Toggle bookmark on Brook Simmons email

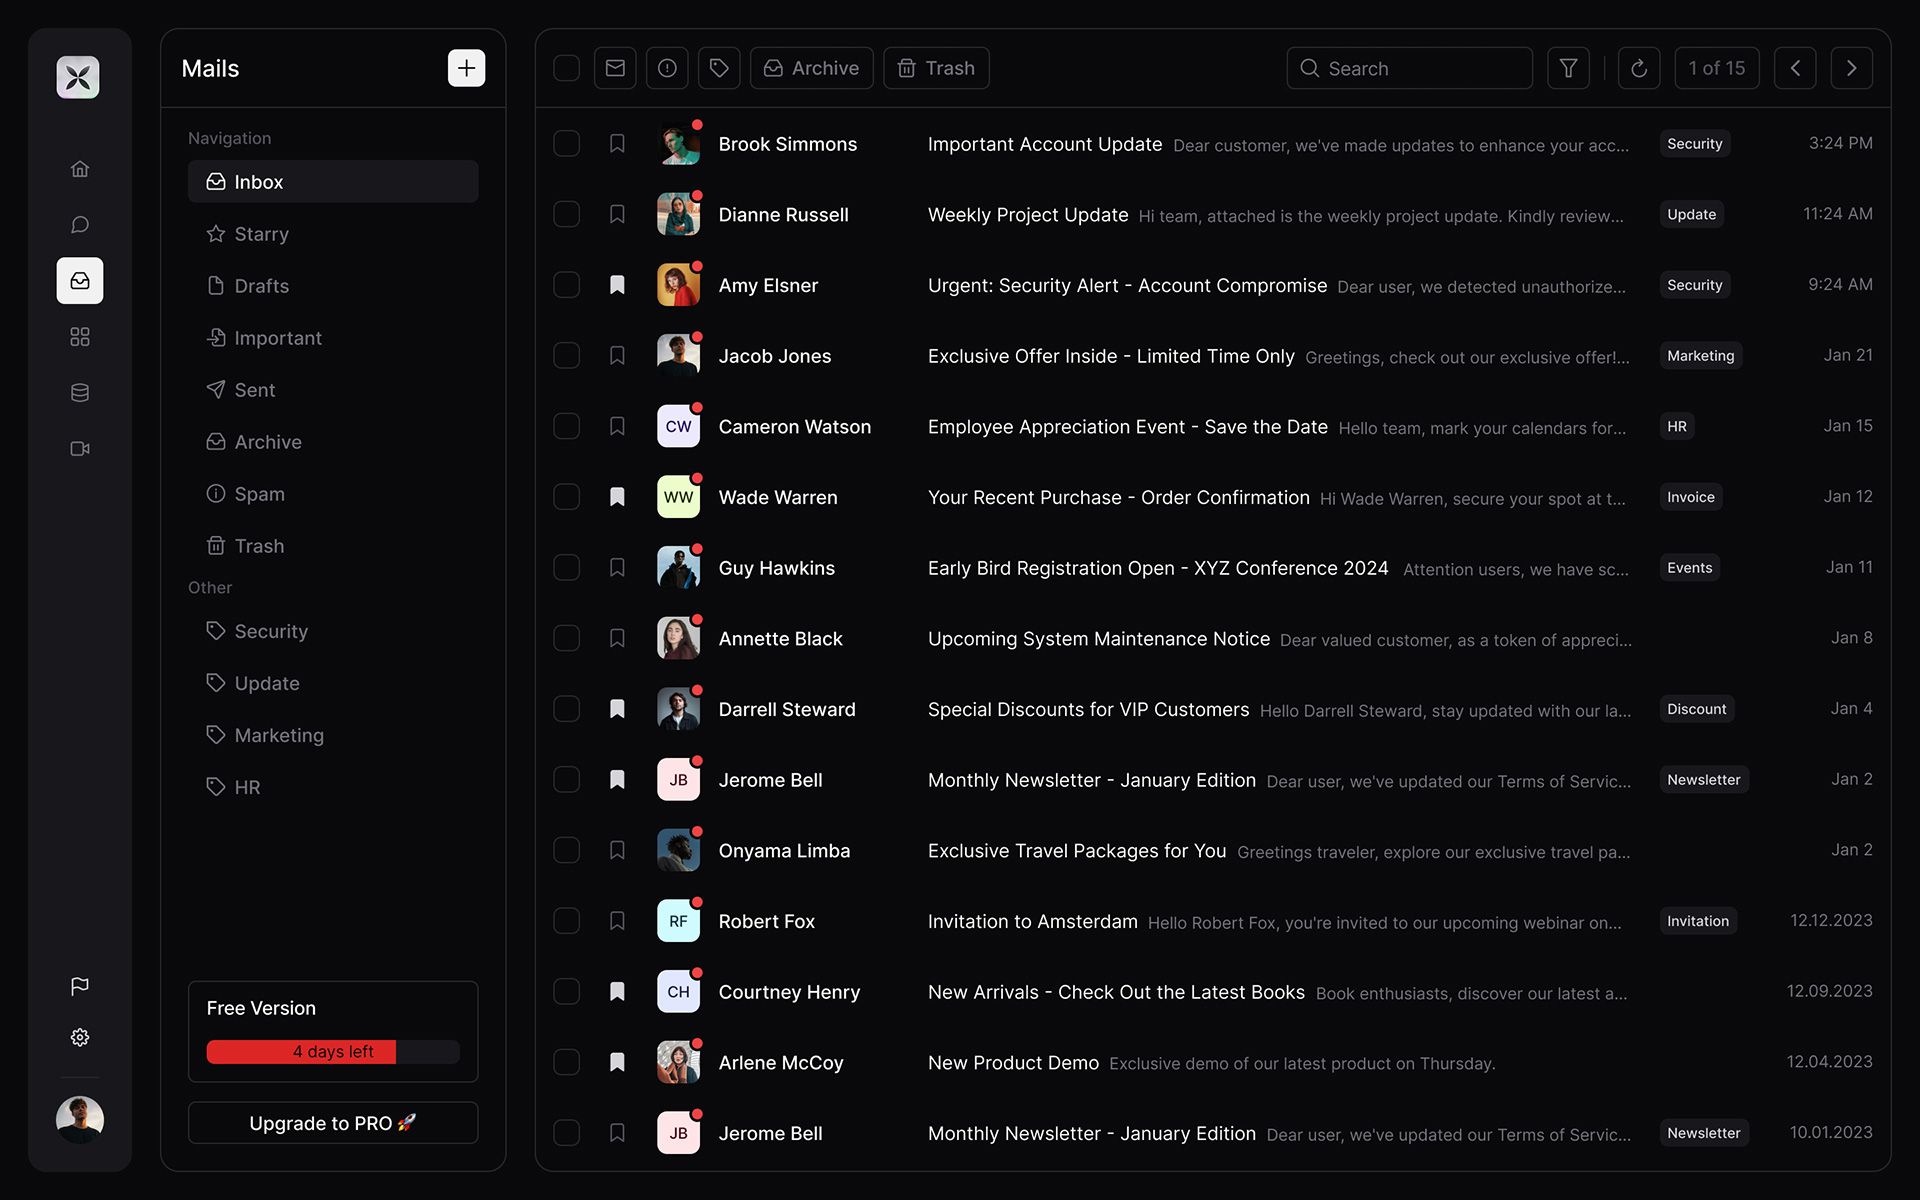(617, 144)
